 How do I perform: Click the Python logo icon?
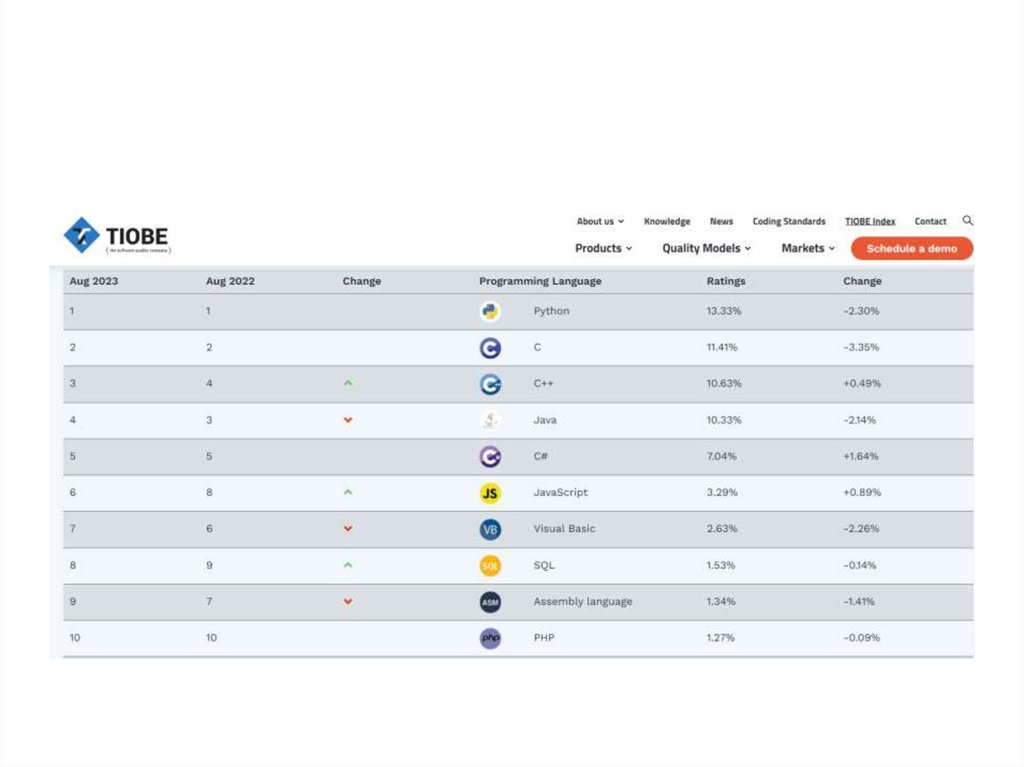click(490, 312)
